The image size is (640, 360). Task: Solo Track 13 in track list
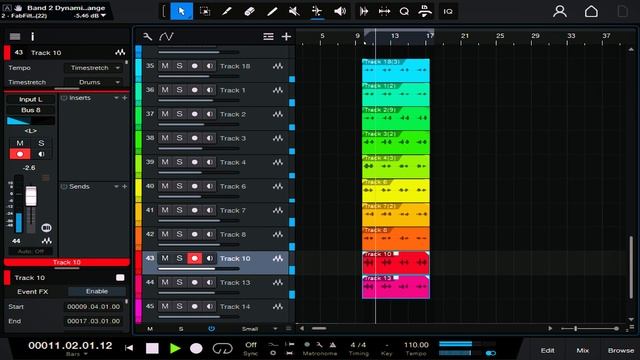[x=179, y=282]
